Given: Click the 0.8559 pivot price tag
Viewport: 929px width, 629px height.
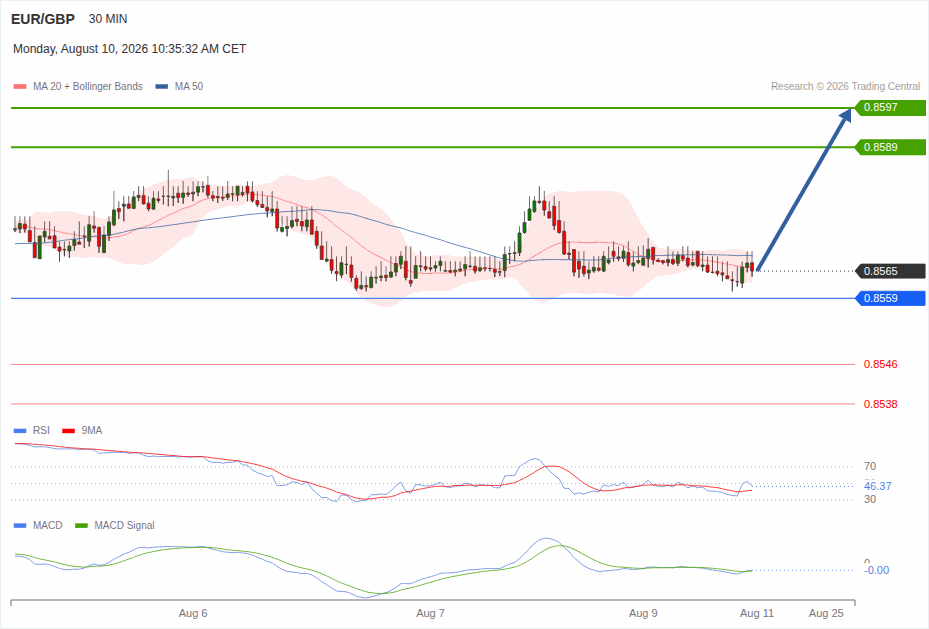Looking at the screenshot, I should (x=890, y=298).
